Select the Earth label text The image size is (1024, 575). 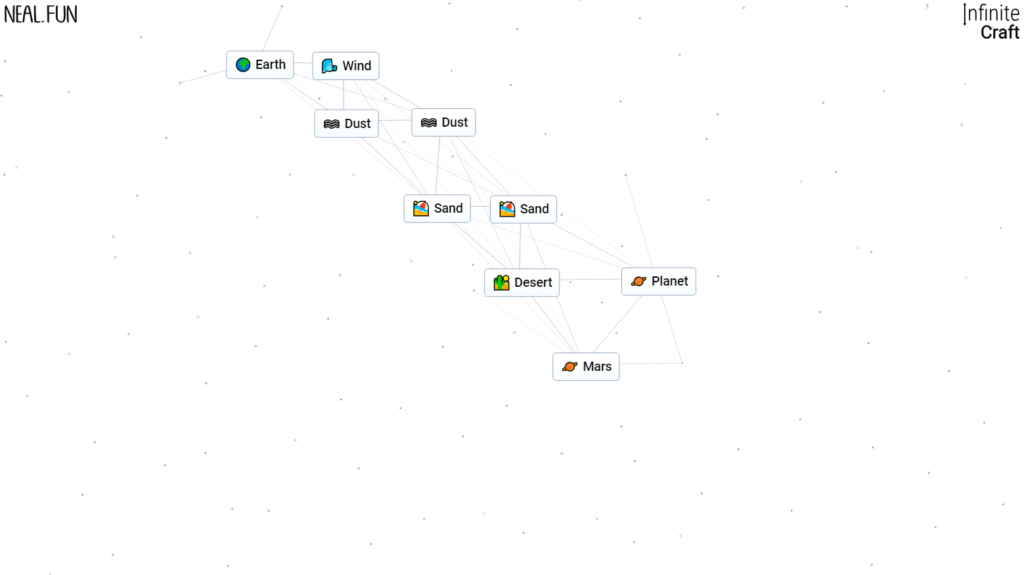coord(270,65)
